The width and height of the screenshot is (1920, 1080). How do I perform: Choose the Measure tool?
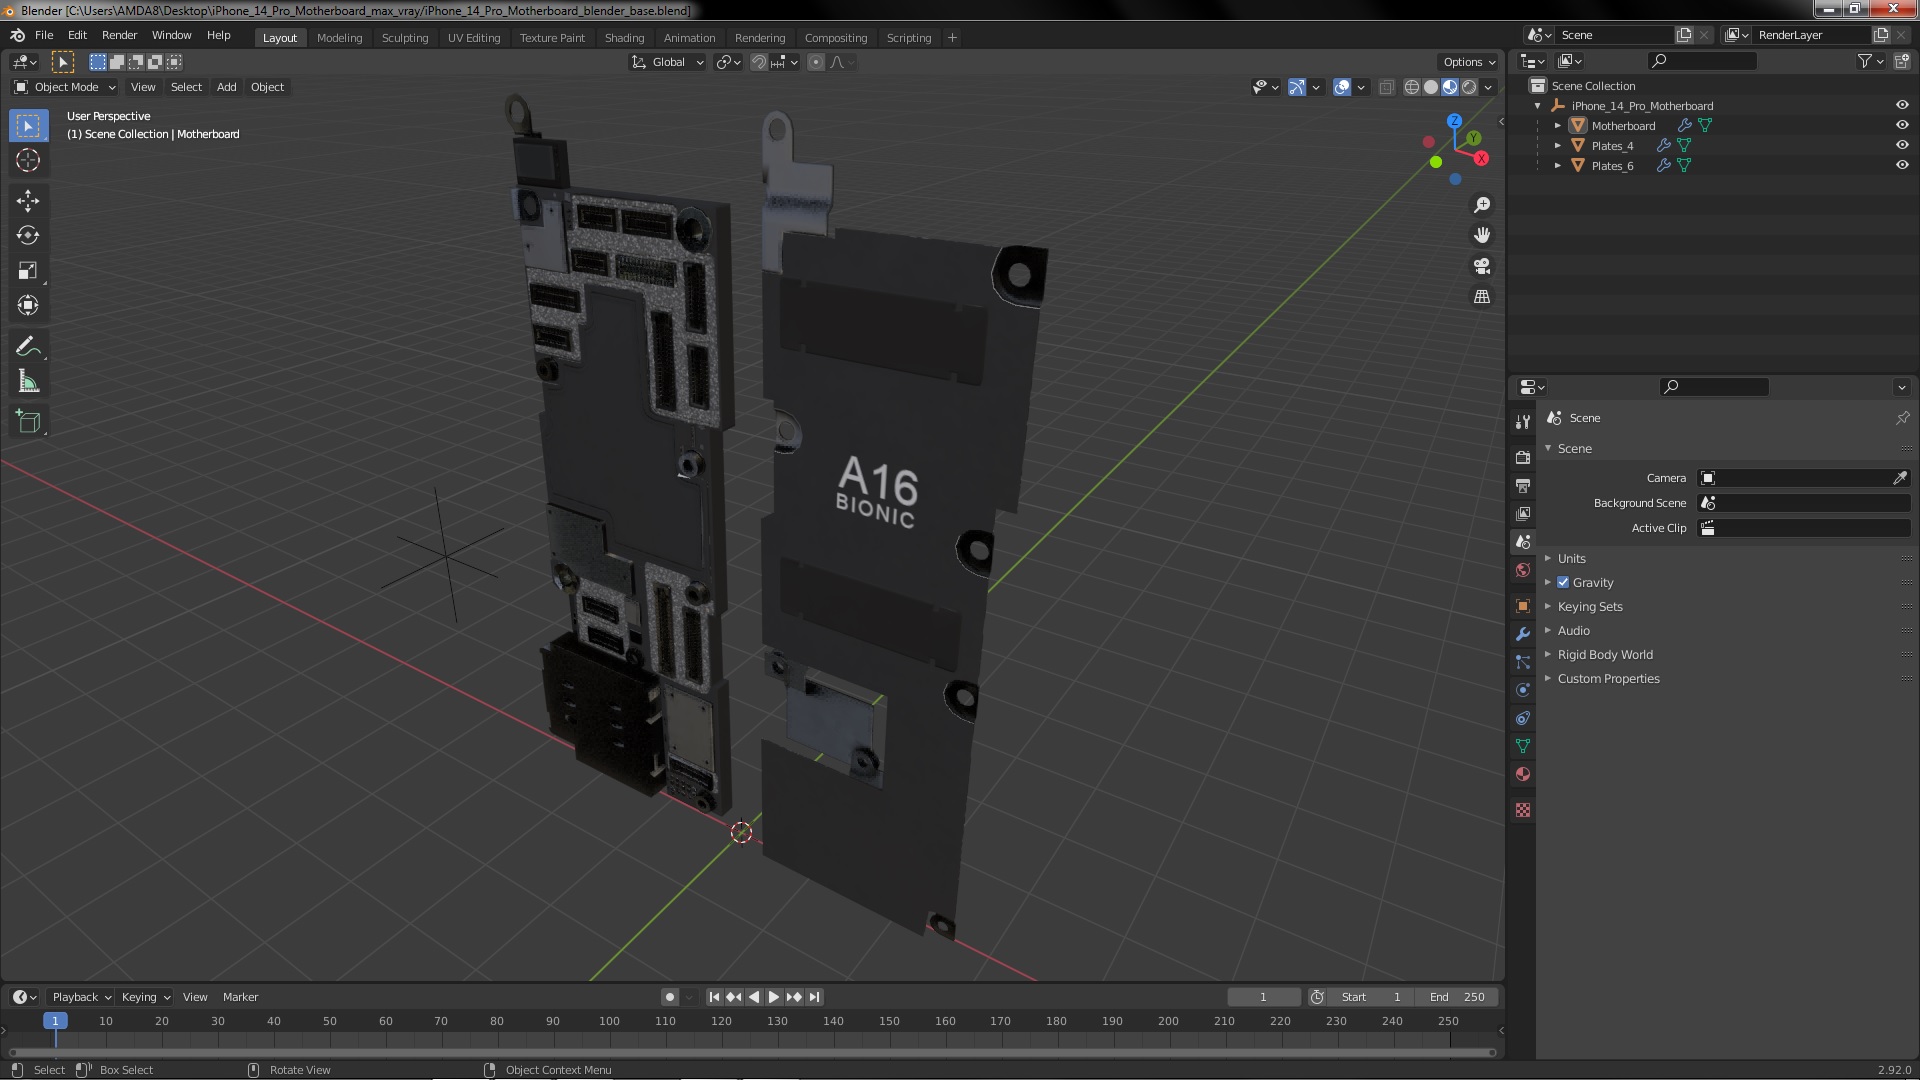click(x=28, y=382)
